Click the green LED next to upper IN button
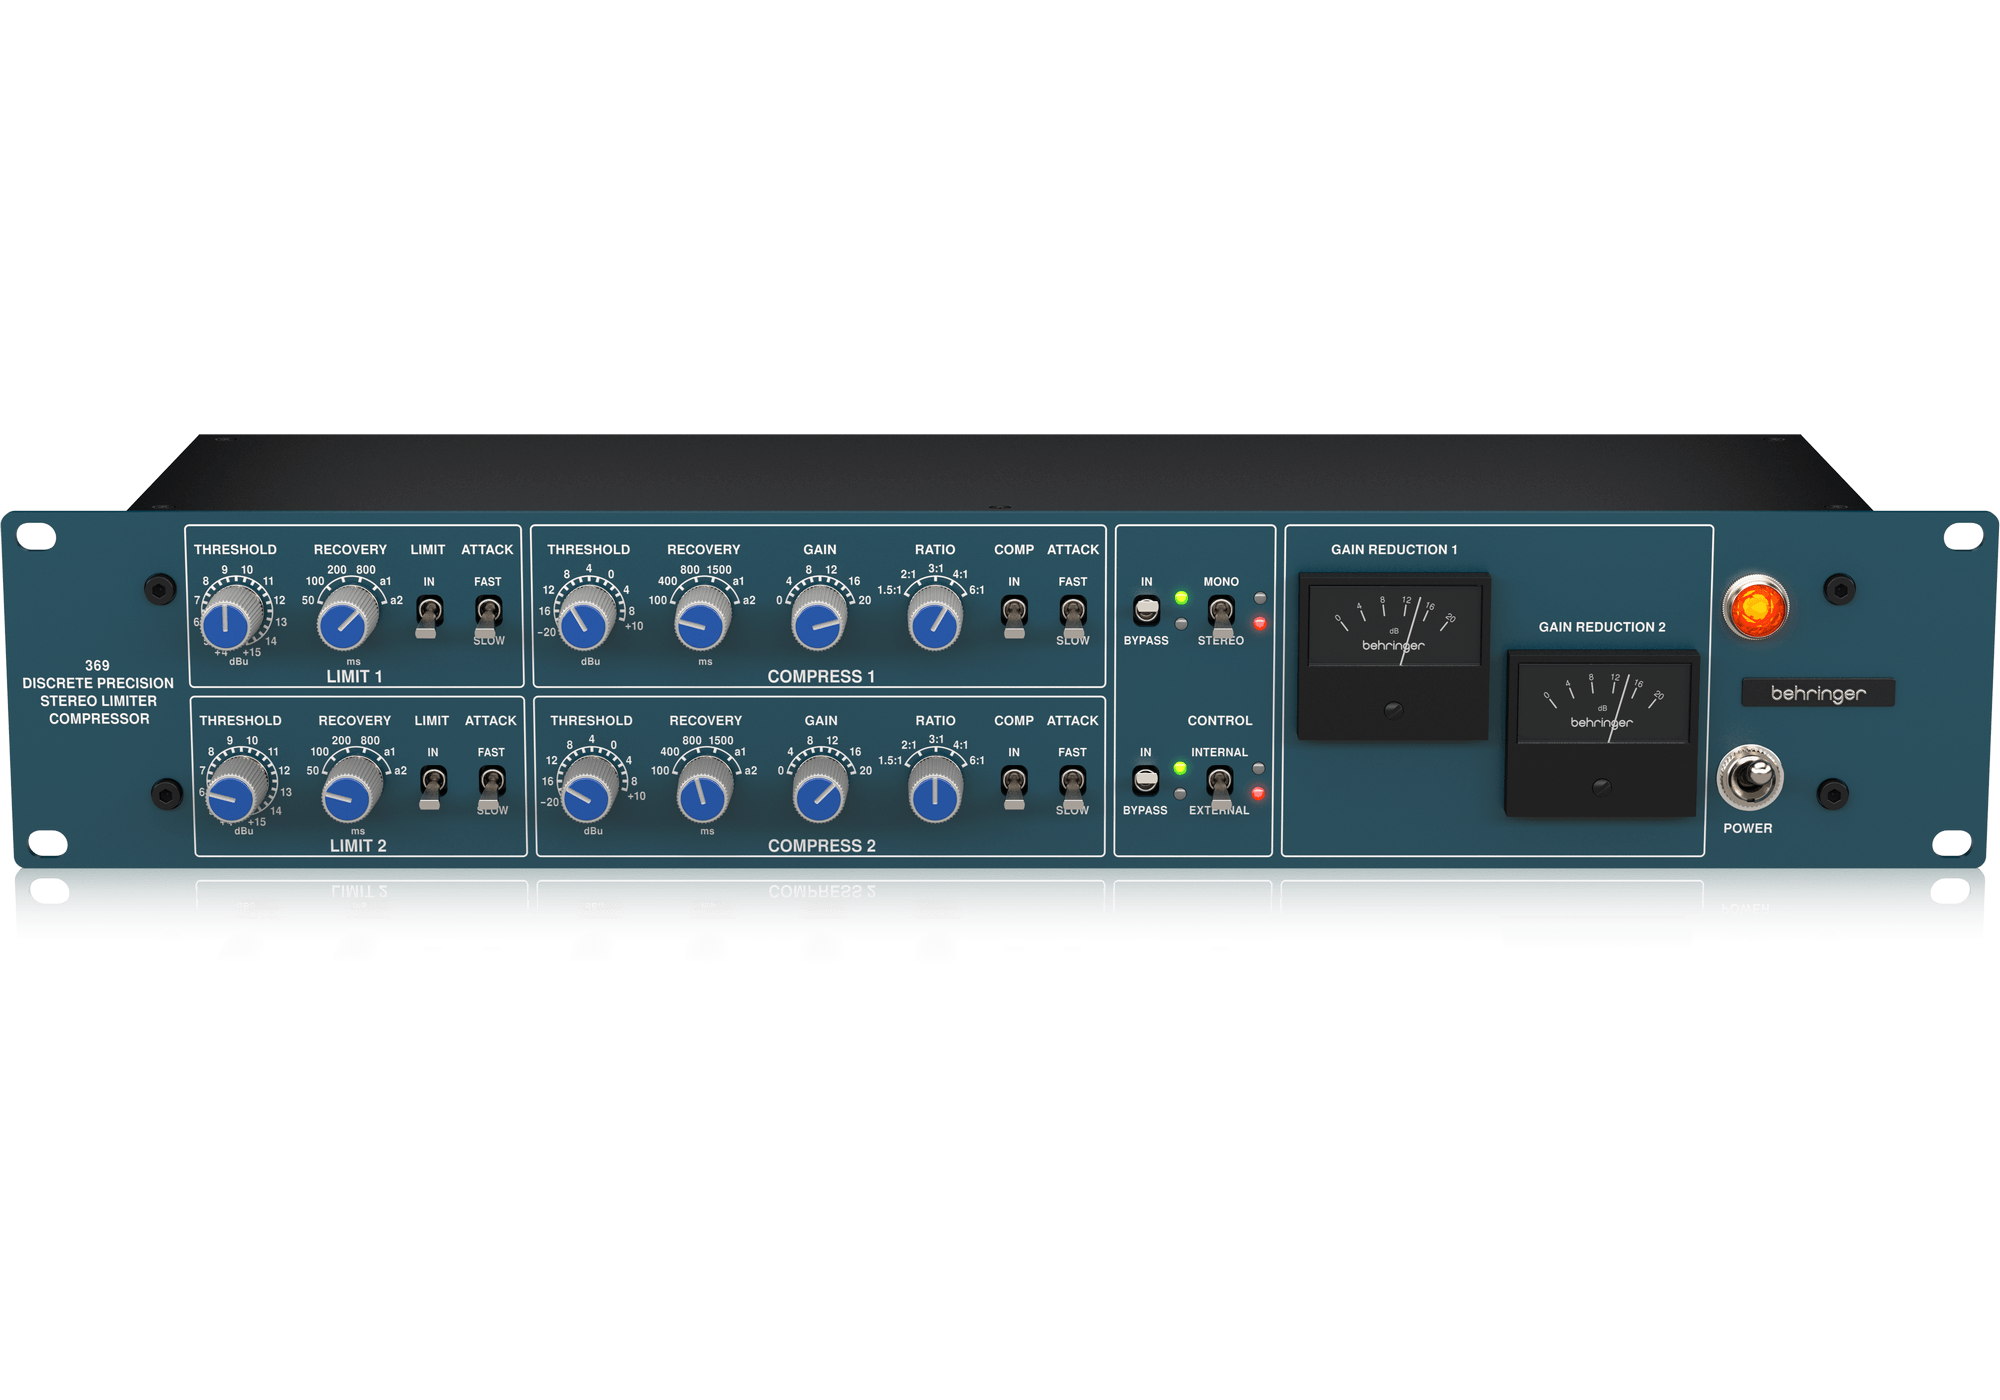2000x1400 pixels. tap(1181, 598)
